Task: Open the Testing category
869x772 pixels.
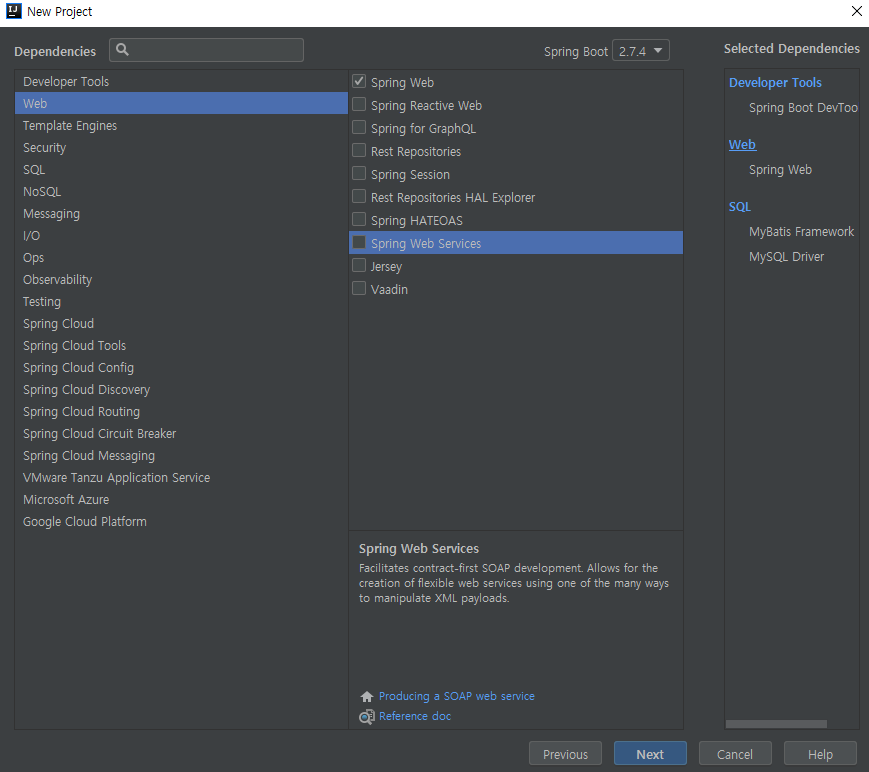Action: coord(181,301)
